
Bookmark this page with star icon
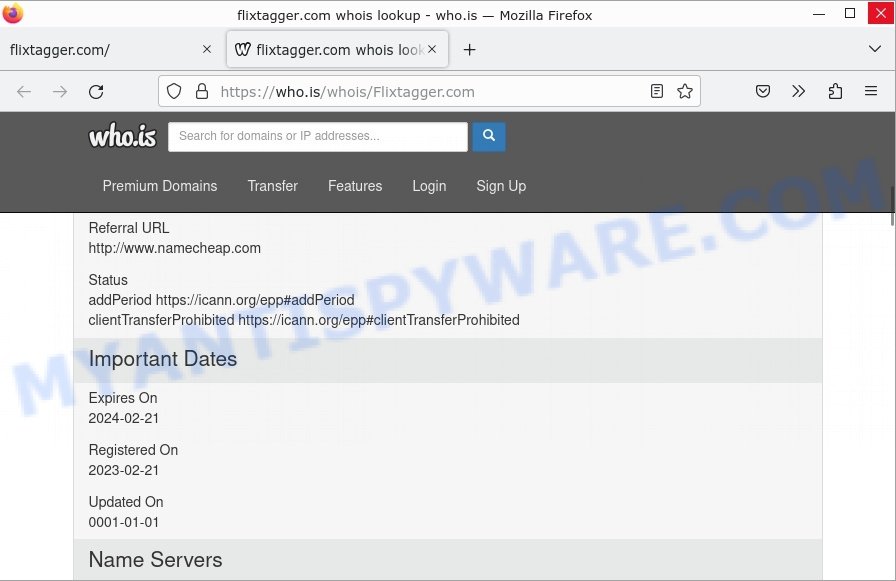click(x=685, y=91)
